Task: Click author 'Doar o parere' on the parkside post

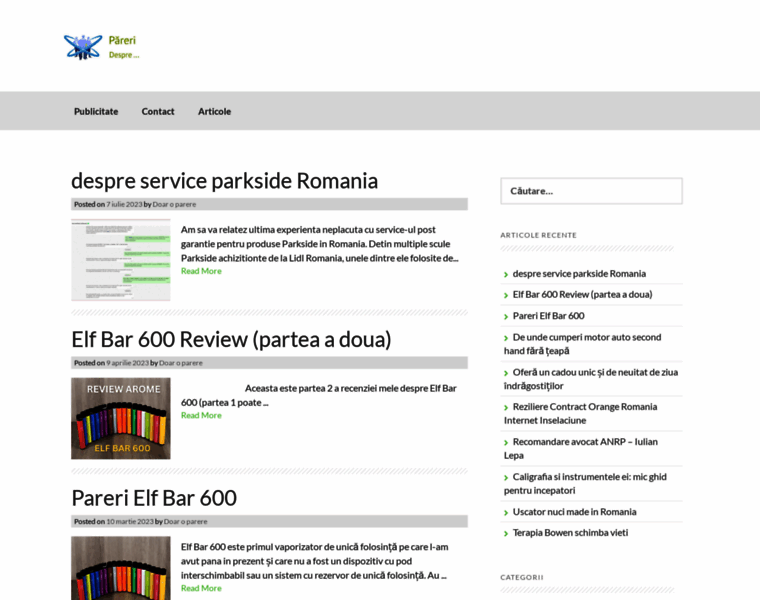Action: 174,205
